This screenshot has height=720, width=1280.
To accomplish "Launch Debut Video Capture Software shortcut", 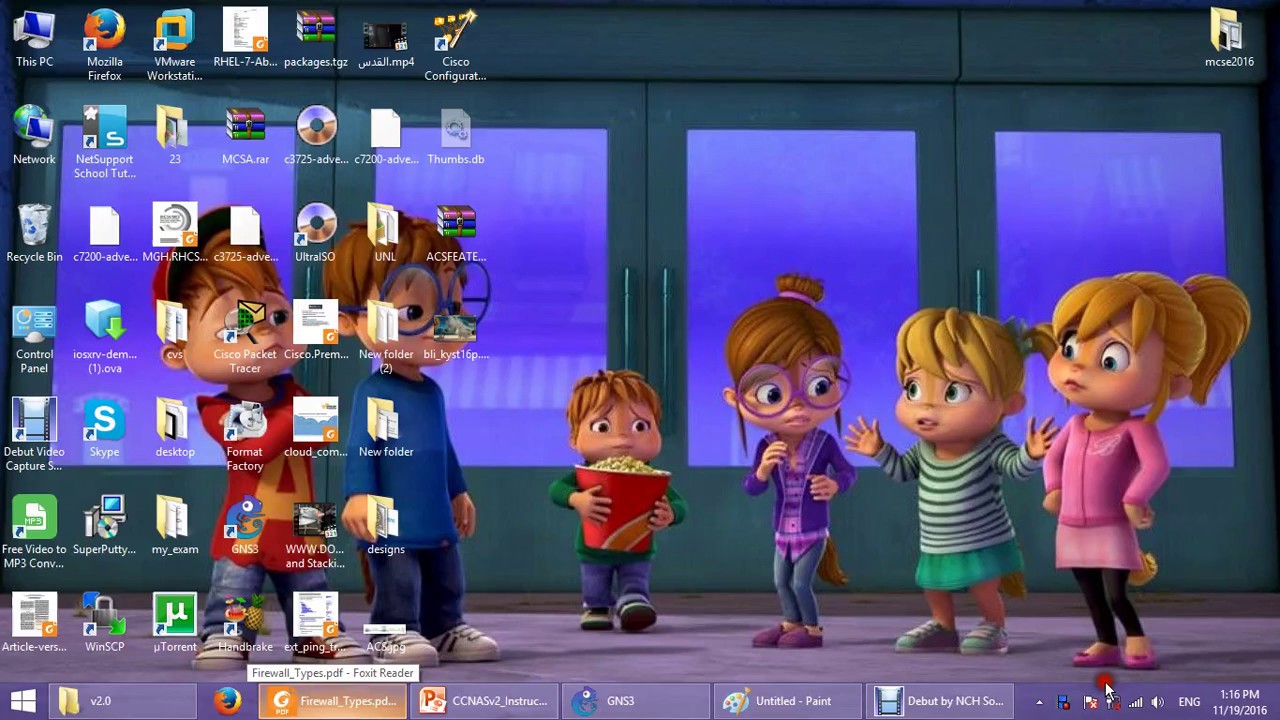I will 34,436.
